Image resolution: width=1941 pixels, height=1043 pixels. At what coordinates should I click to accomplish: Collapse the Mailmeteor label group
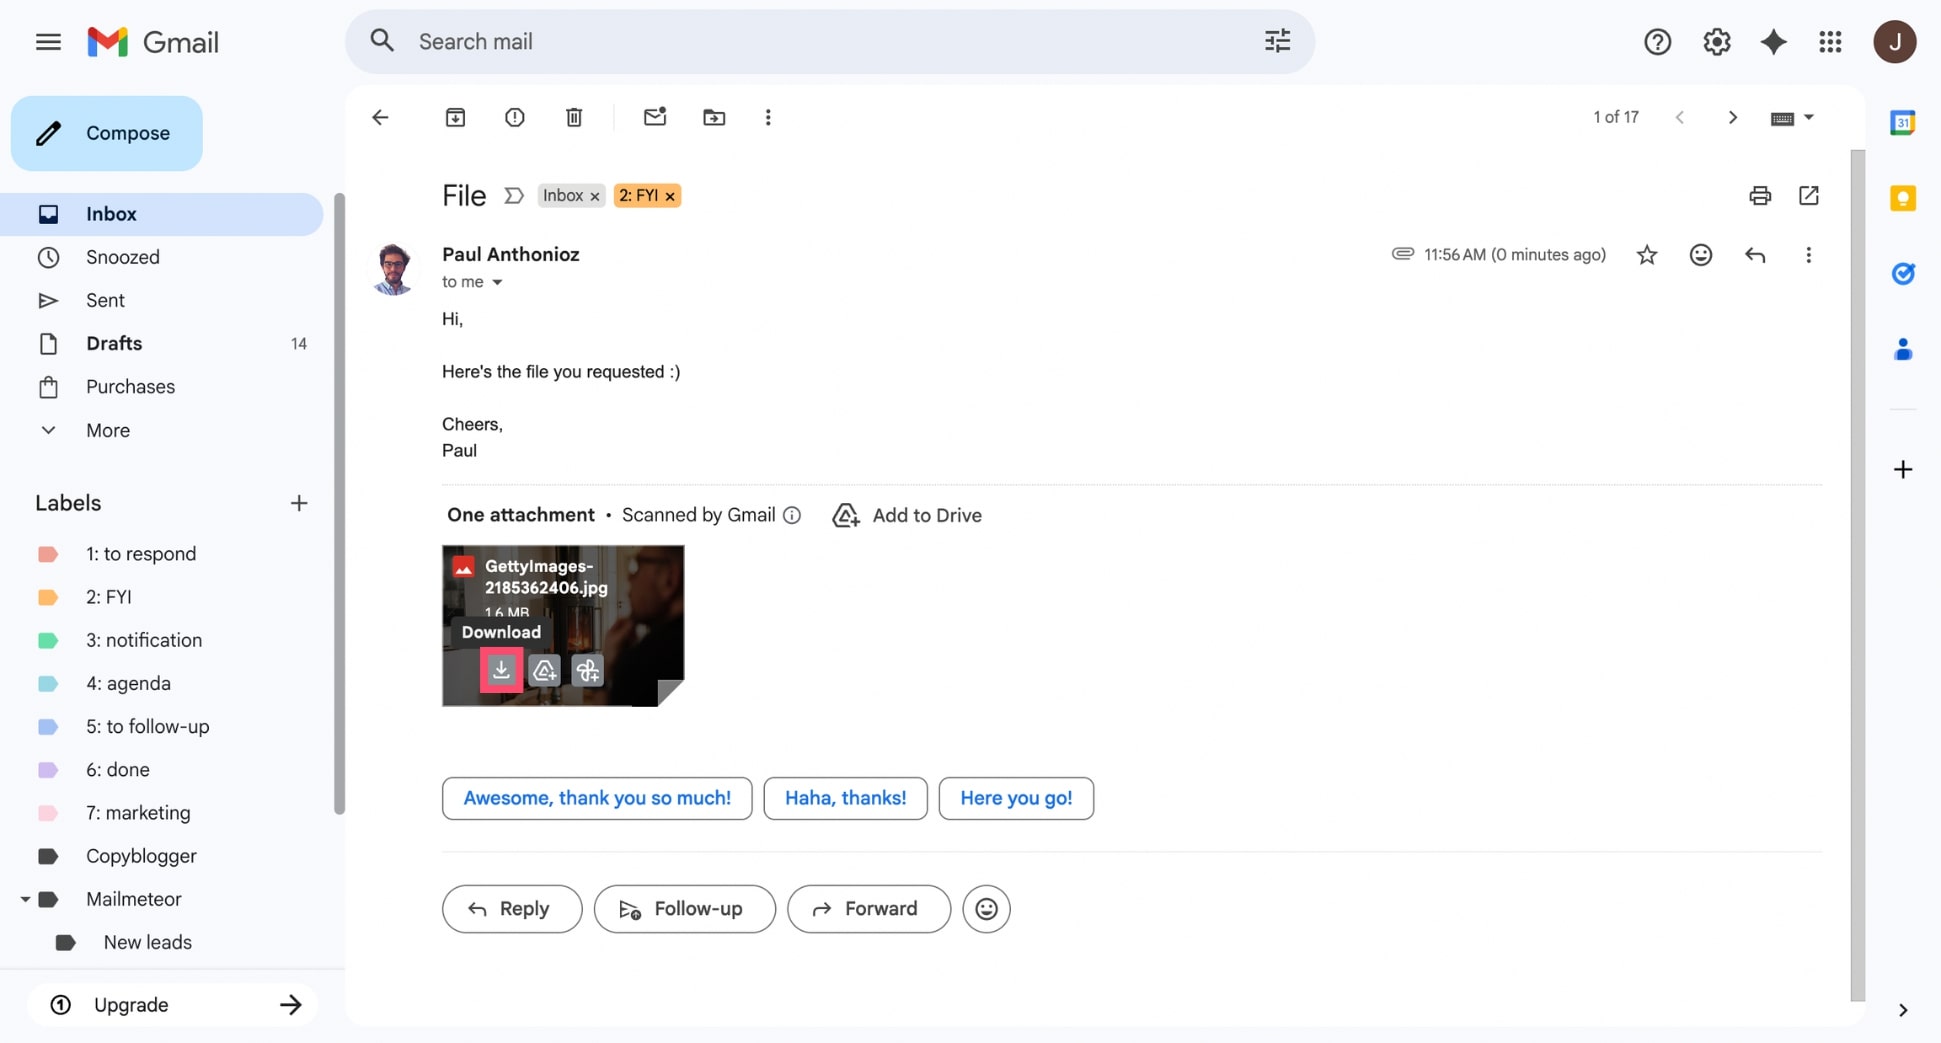tap(25, 899)
